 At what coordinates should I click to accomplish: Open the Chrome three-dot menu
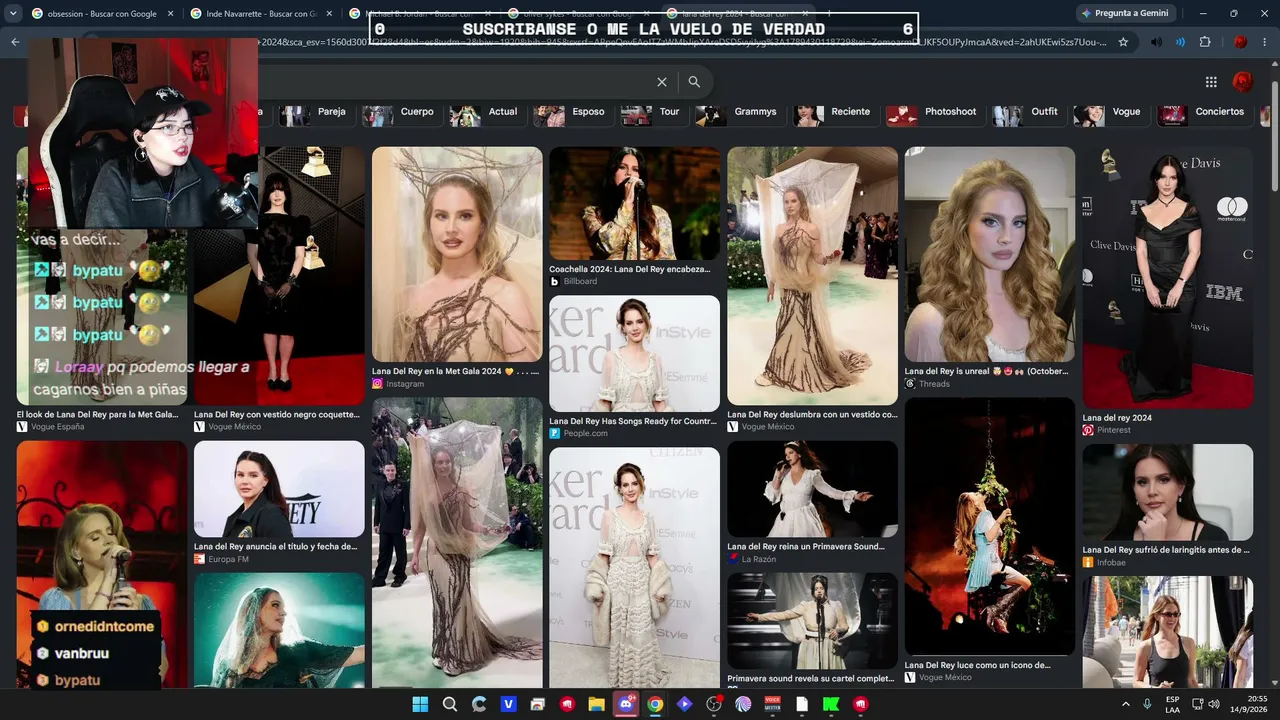pyautogui.click(x=1266, y=42)
